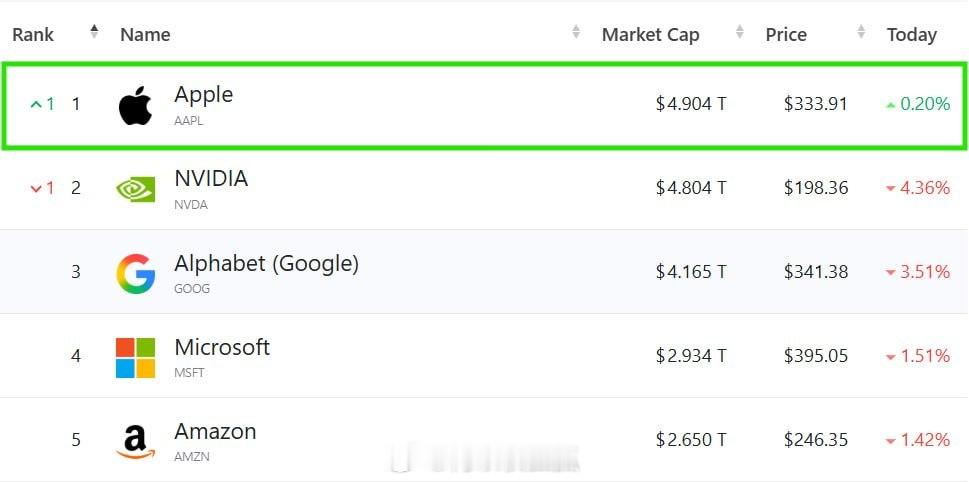Select the Today column header

click(x=912, y=35)
